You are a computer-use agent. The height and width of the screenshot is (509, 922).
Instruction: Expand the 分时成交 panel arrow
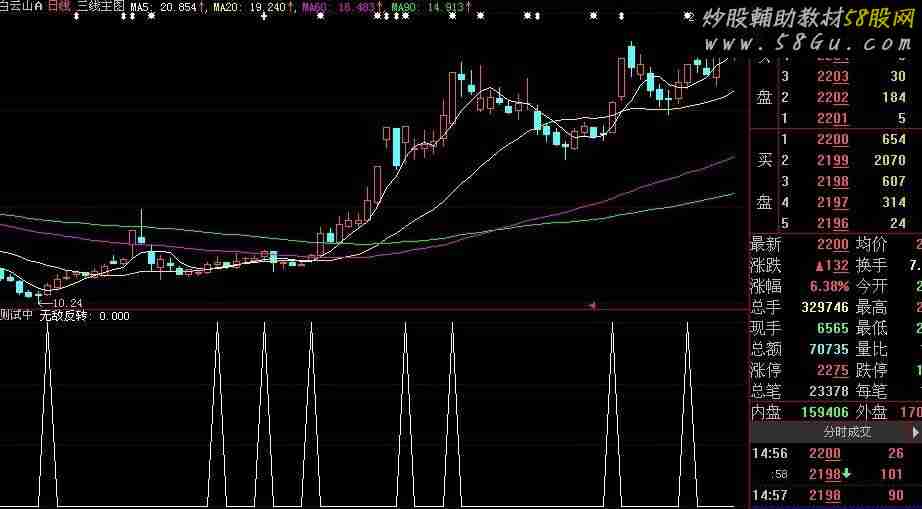coord(916,433)
